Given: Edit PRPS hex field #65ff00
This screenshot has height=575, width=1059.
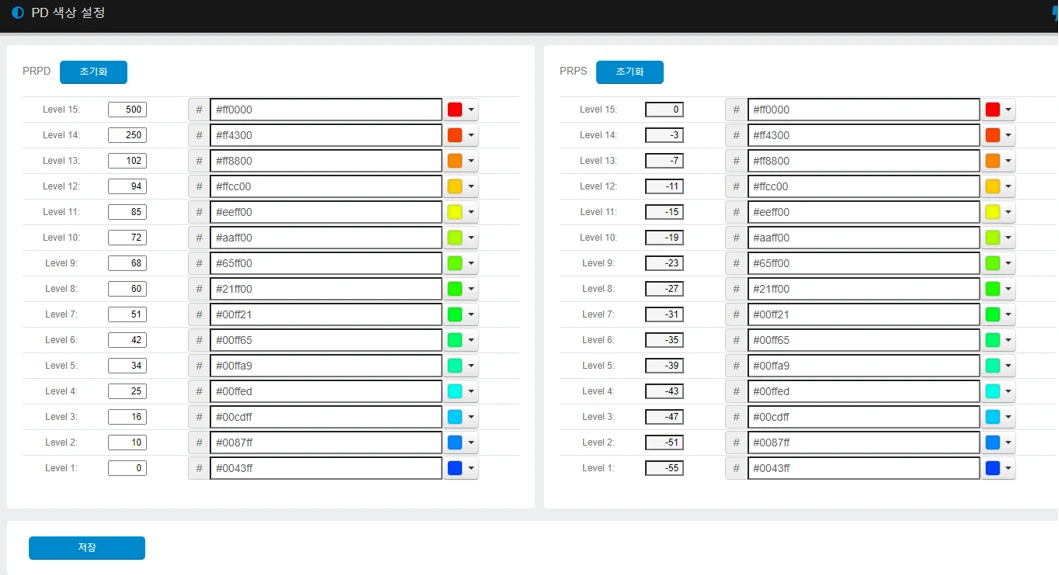Looking at the screenshot, I should [x=864, y=264].
